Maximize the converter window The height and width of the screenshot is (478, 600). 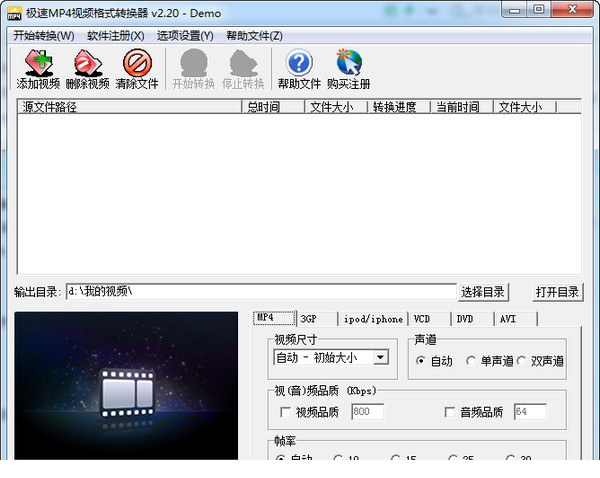539,10
